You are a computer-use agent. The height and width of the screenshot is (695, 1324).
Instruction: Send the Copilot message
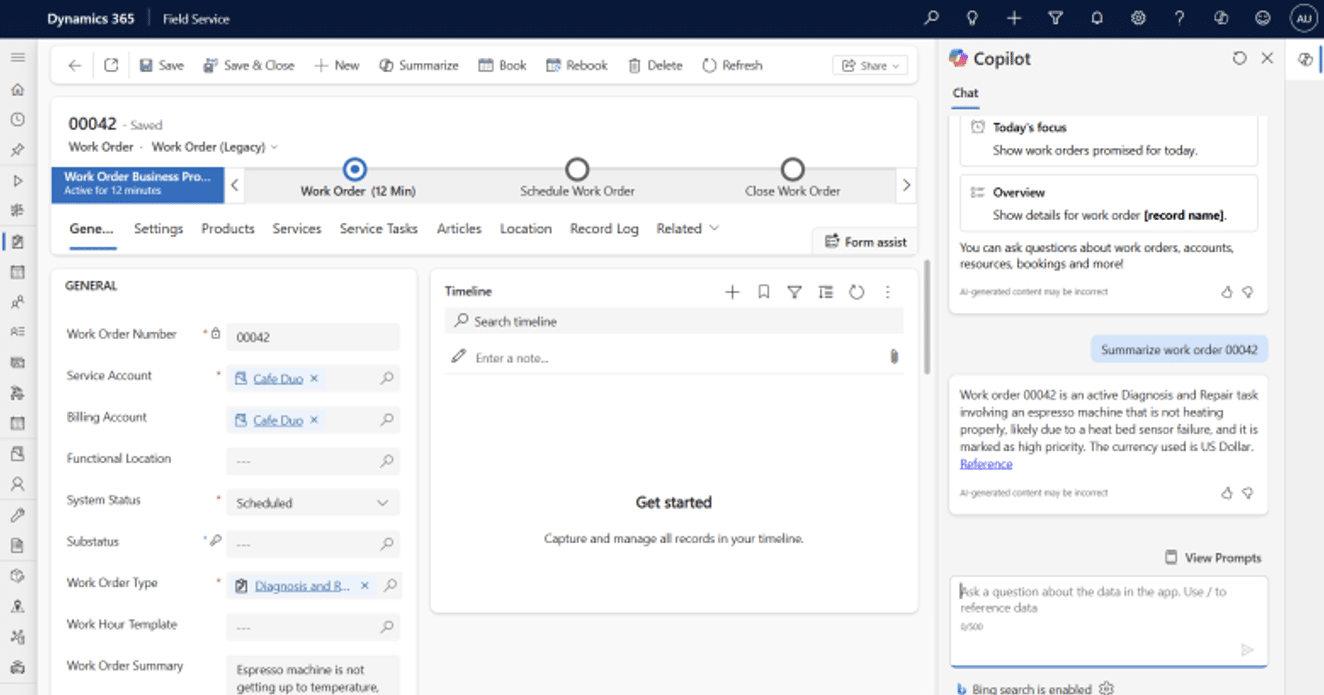[1247, 650]
